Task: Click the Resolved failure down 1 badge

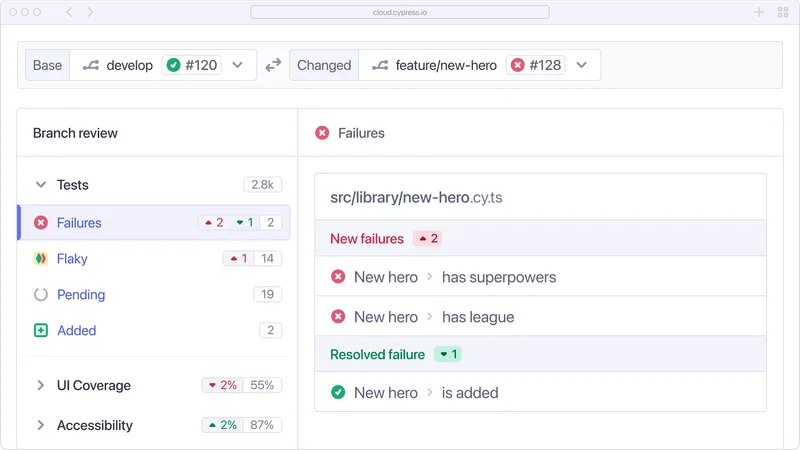Action: click(448, 354)
